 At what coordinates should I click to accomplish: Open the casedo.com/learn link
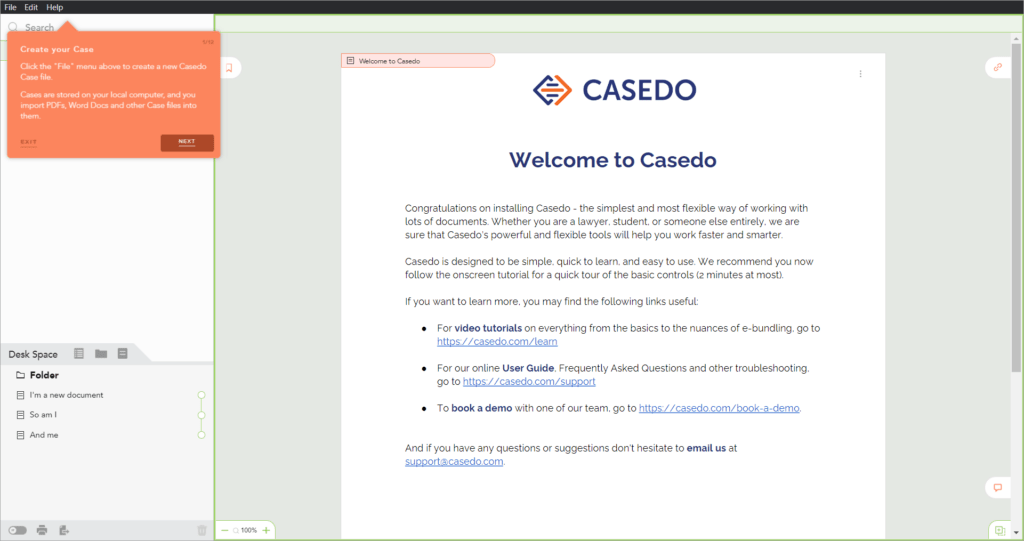[497, 342]
